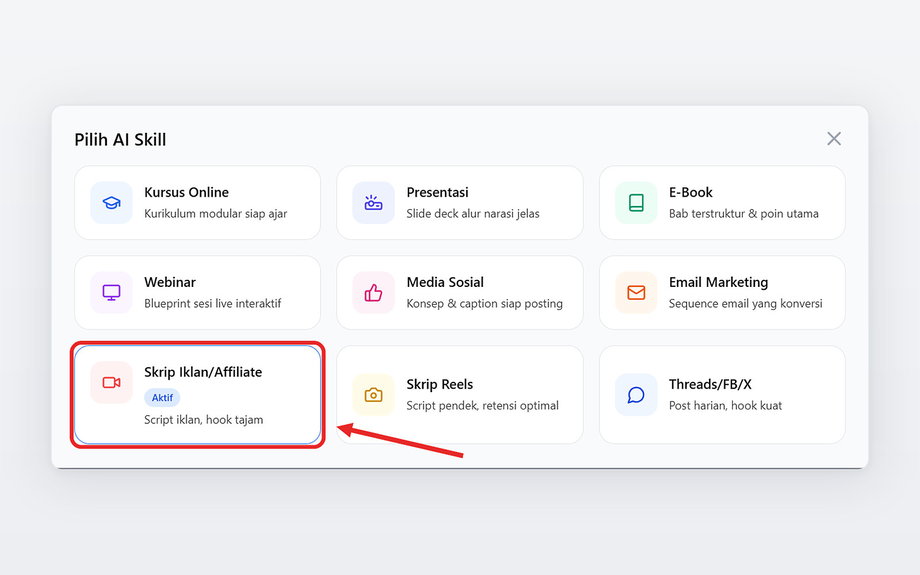Click the orange envelope icon for Email Marketing
The height and width of the screenshot is (575, 920).
[x=636, y=292]
